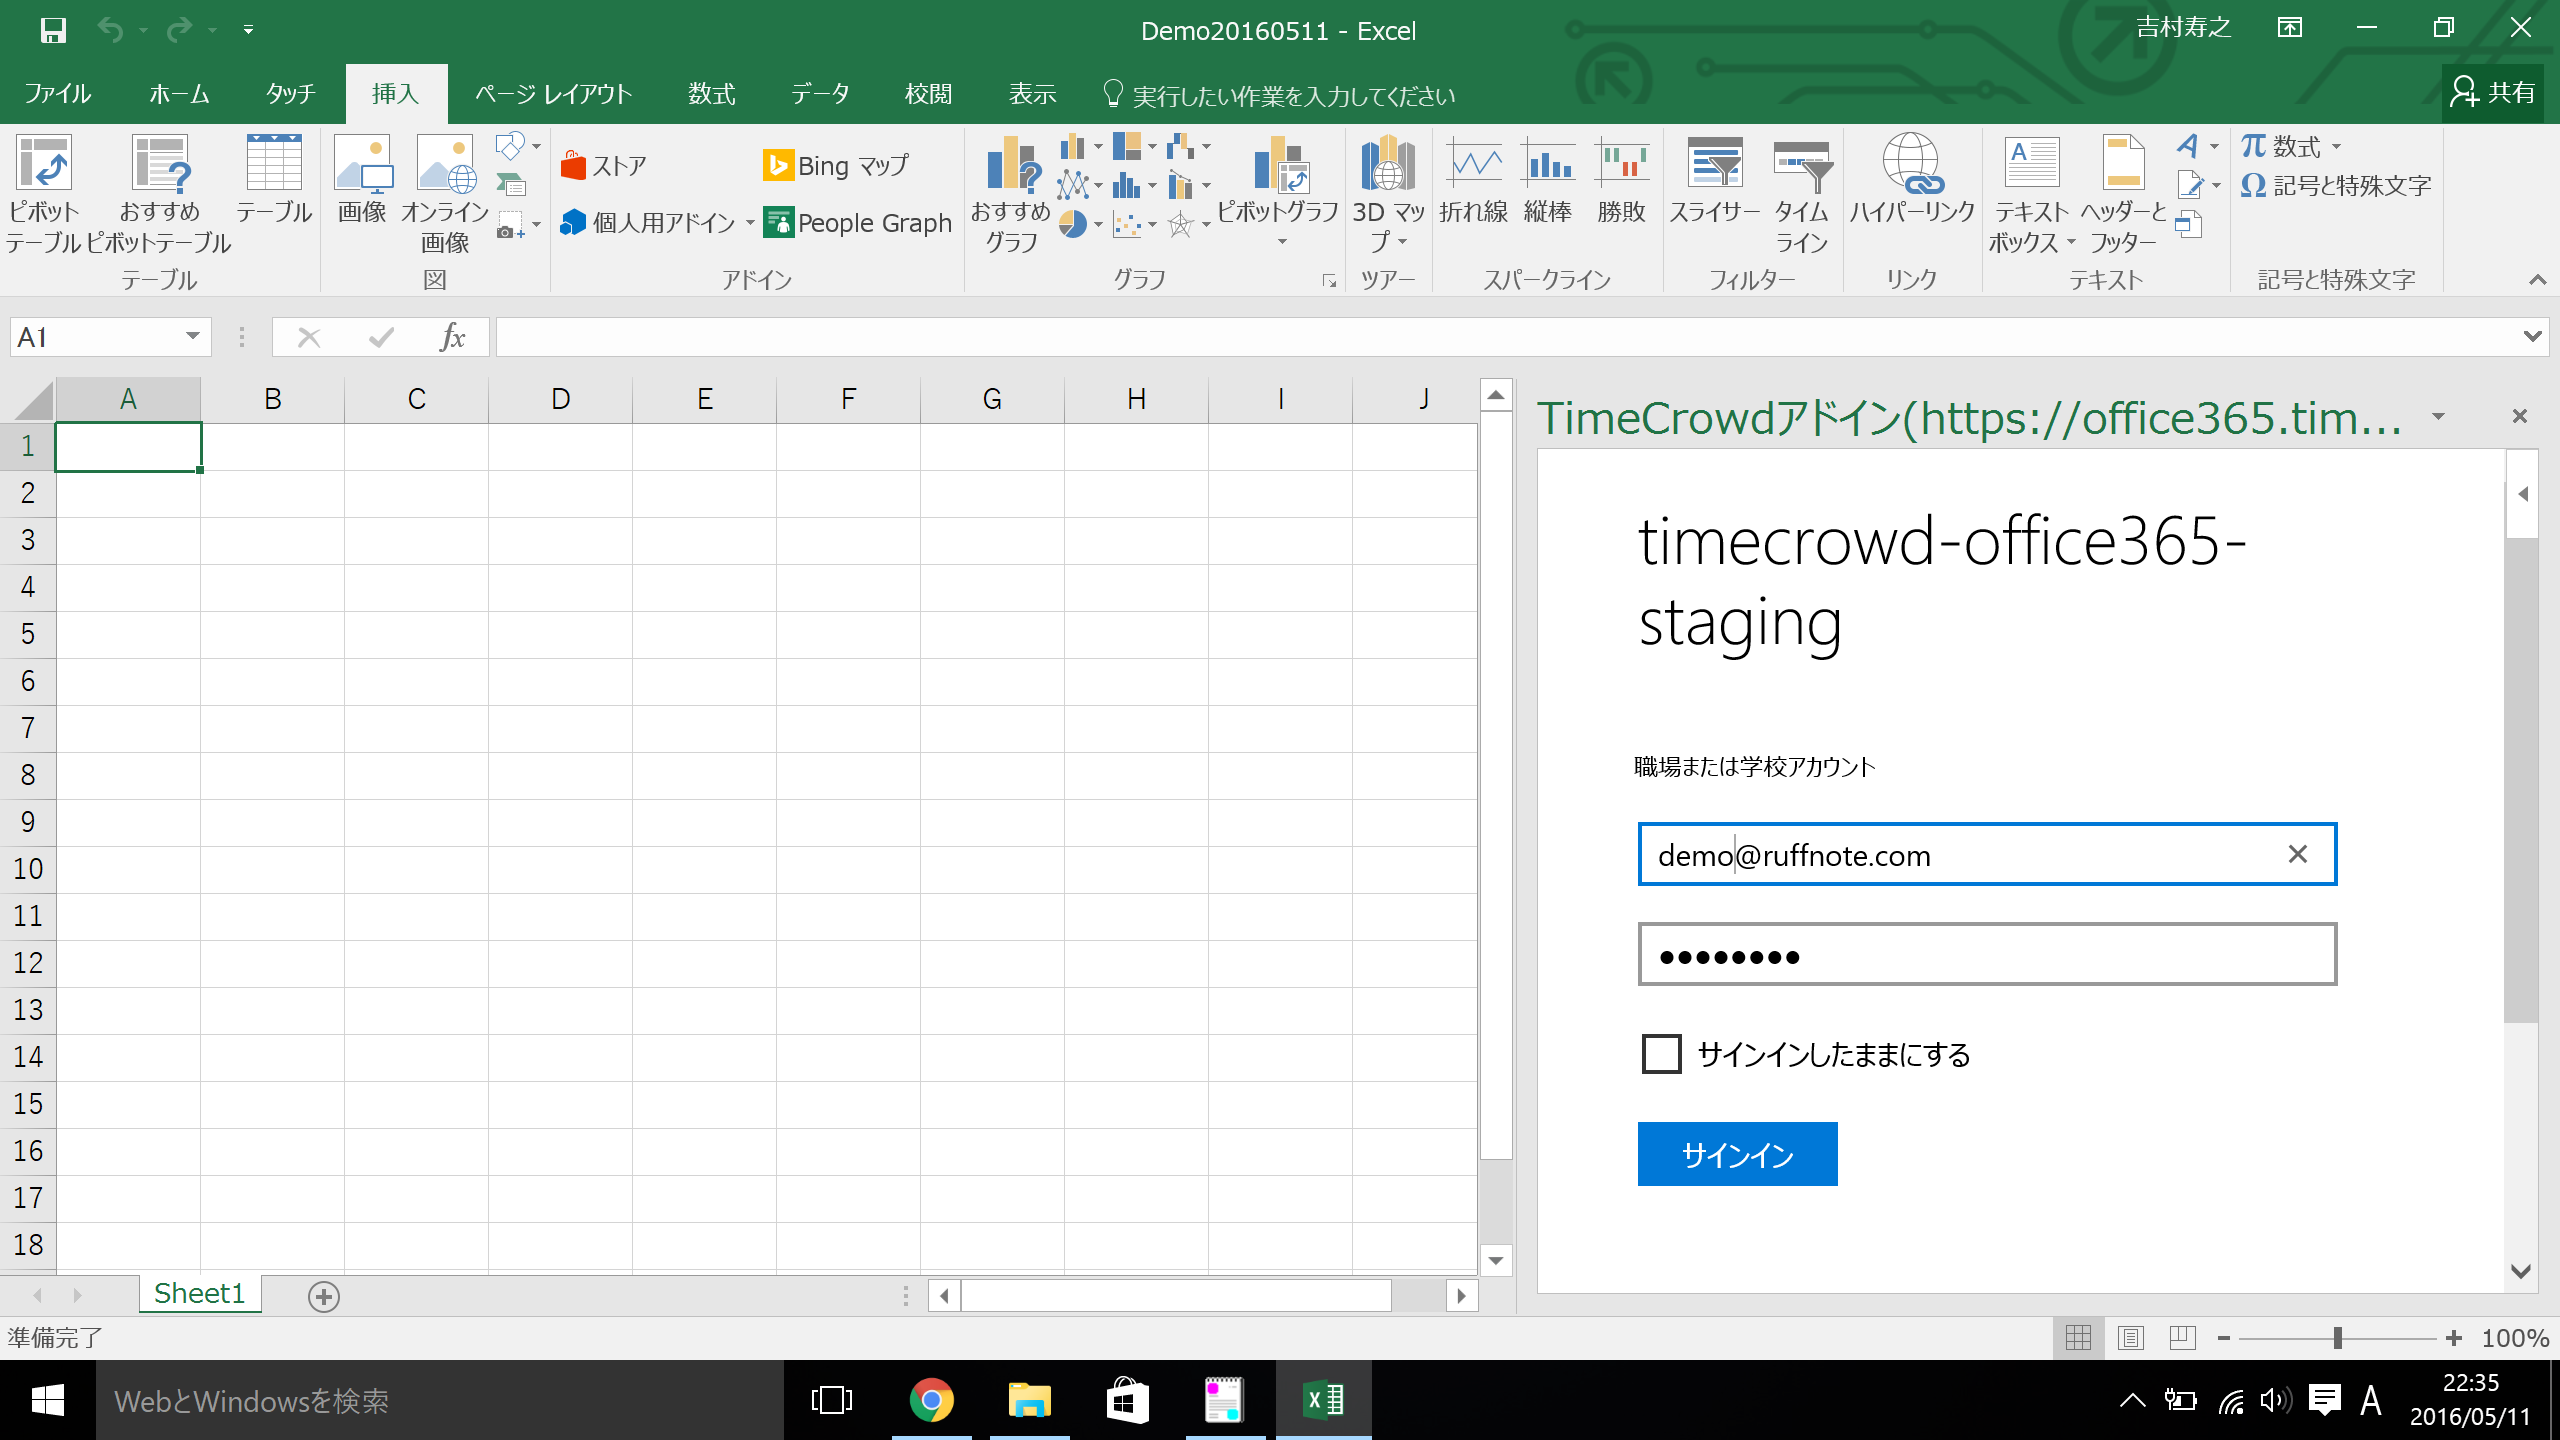
Task: Switch to page layout view in status bar
Action: tap(2131, 1337)
